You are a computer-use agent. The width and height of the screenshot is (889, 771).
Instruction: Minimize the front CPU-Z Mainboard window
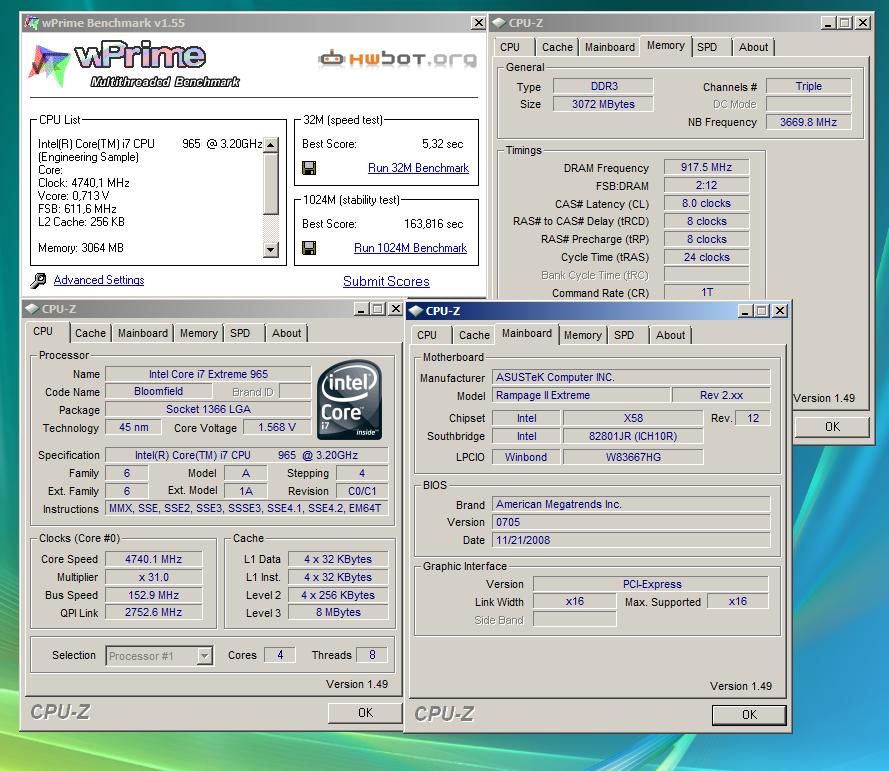746,311
